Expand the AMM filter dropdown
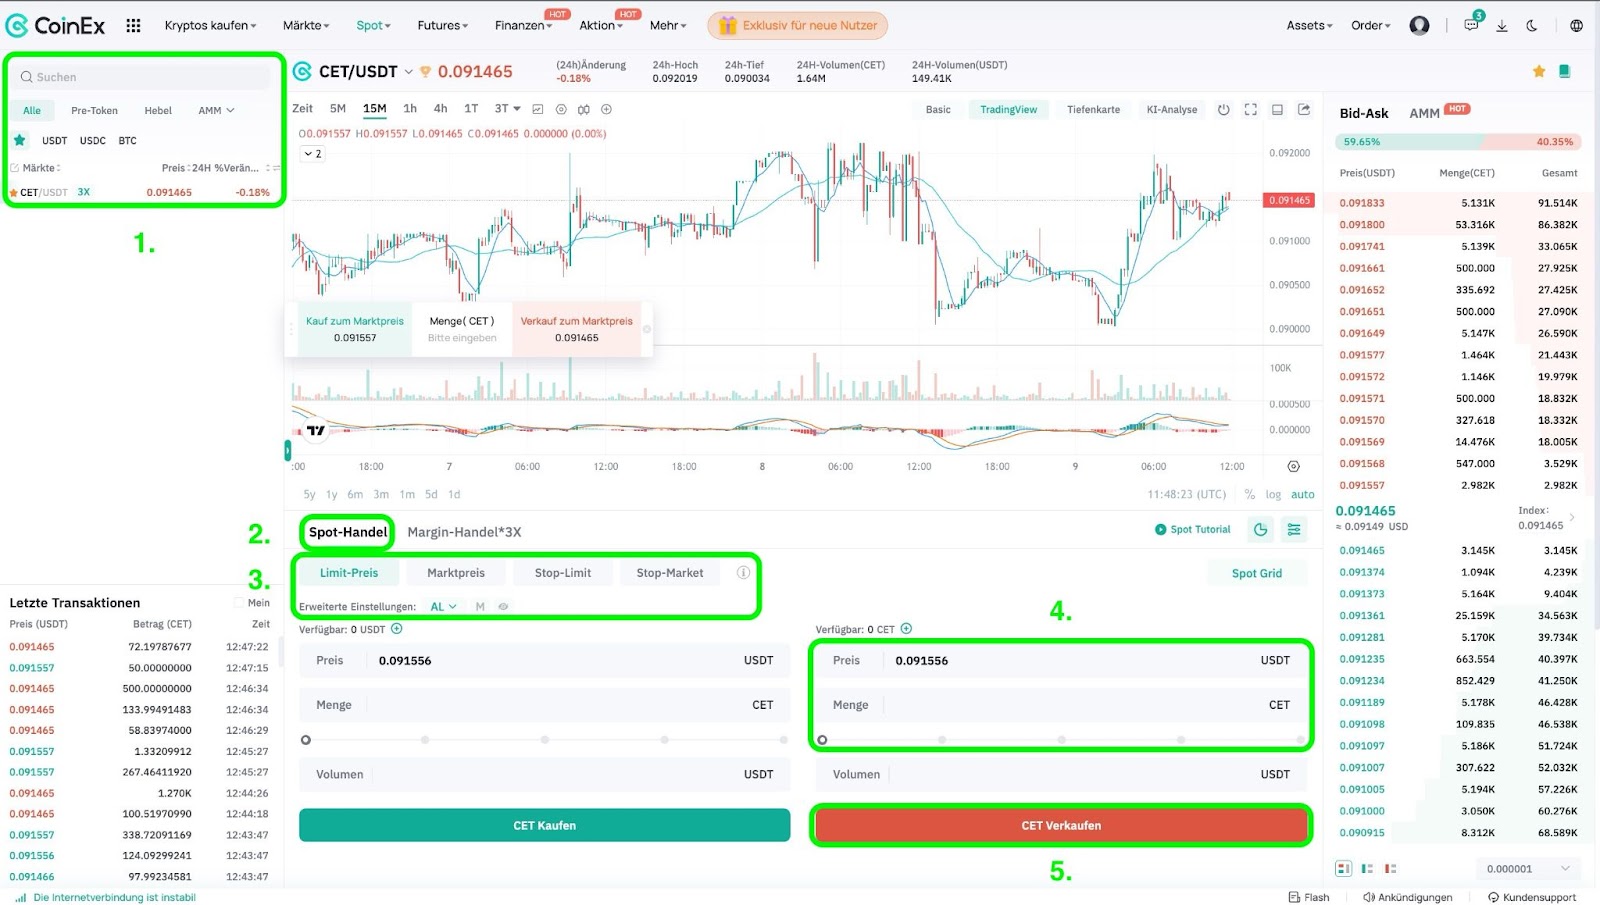The image size is (1600, 905). click(216, 110)
